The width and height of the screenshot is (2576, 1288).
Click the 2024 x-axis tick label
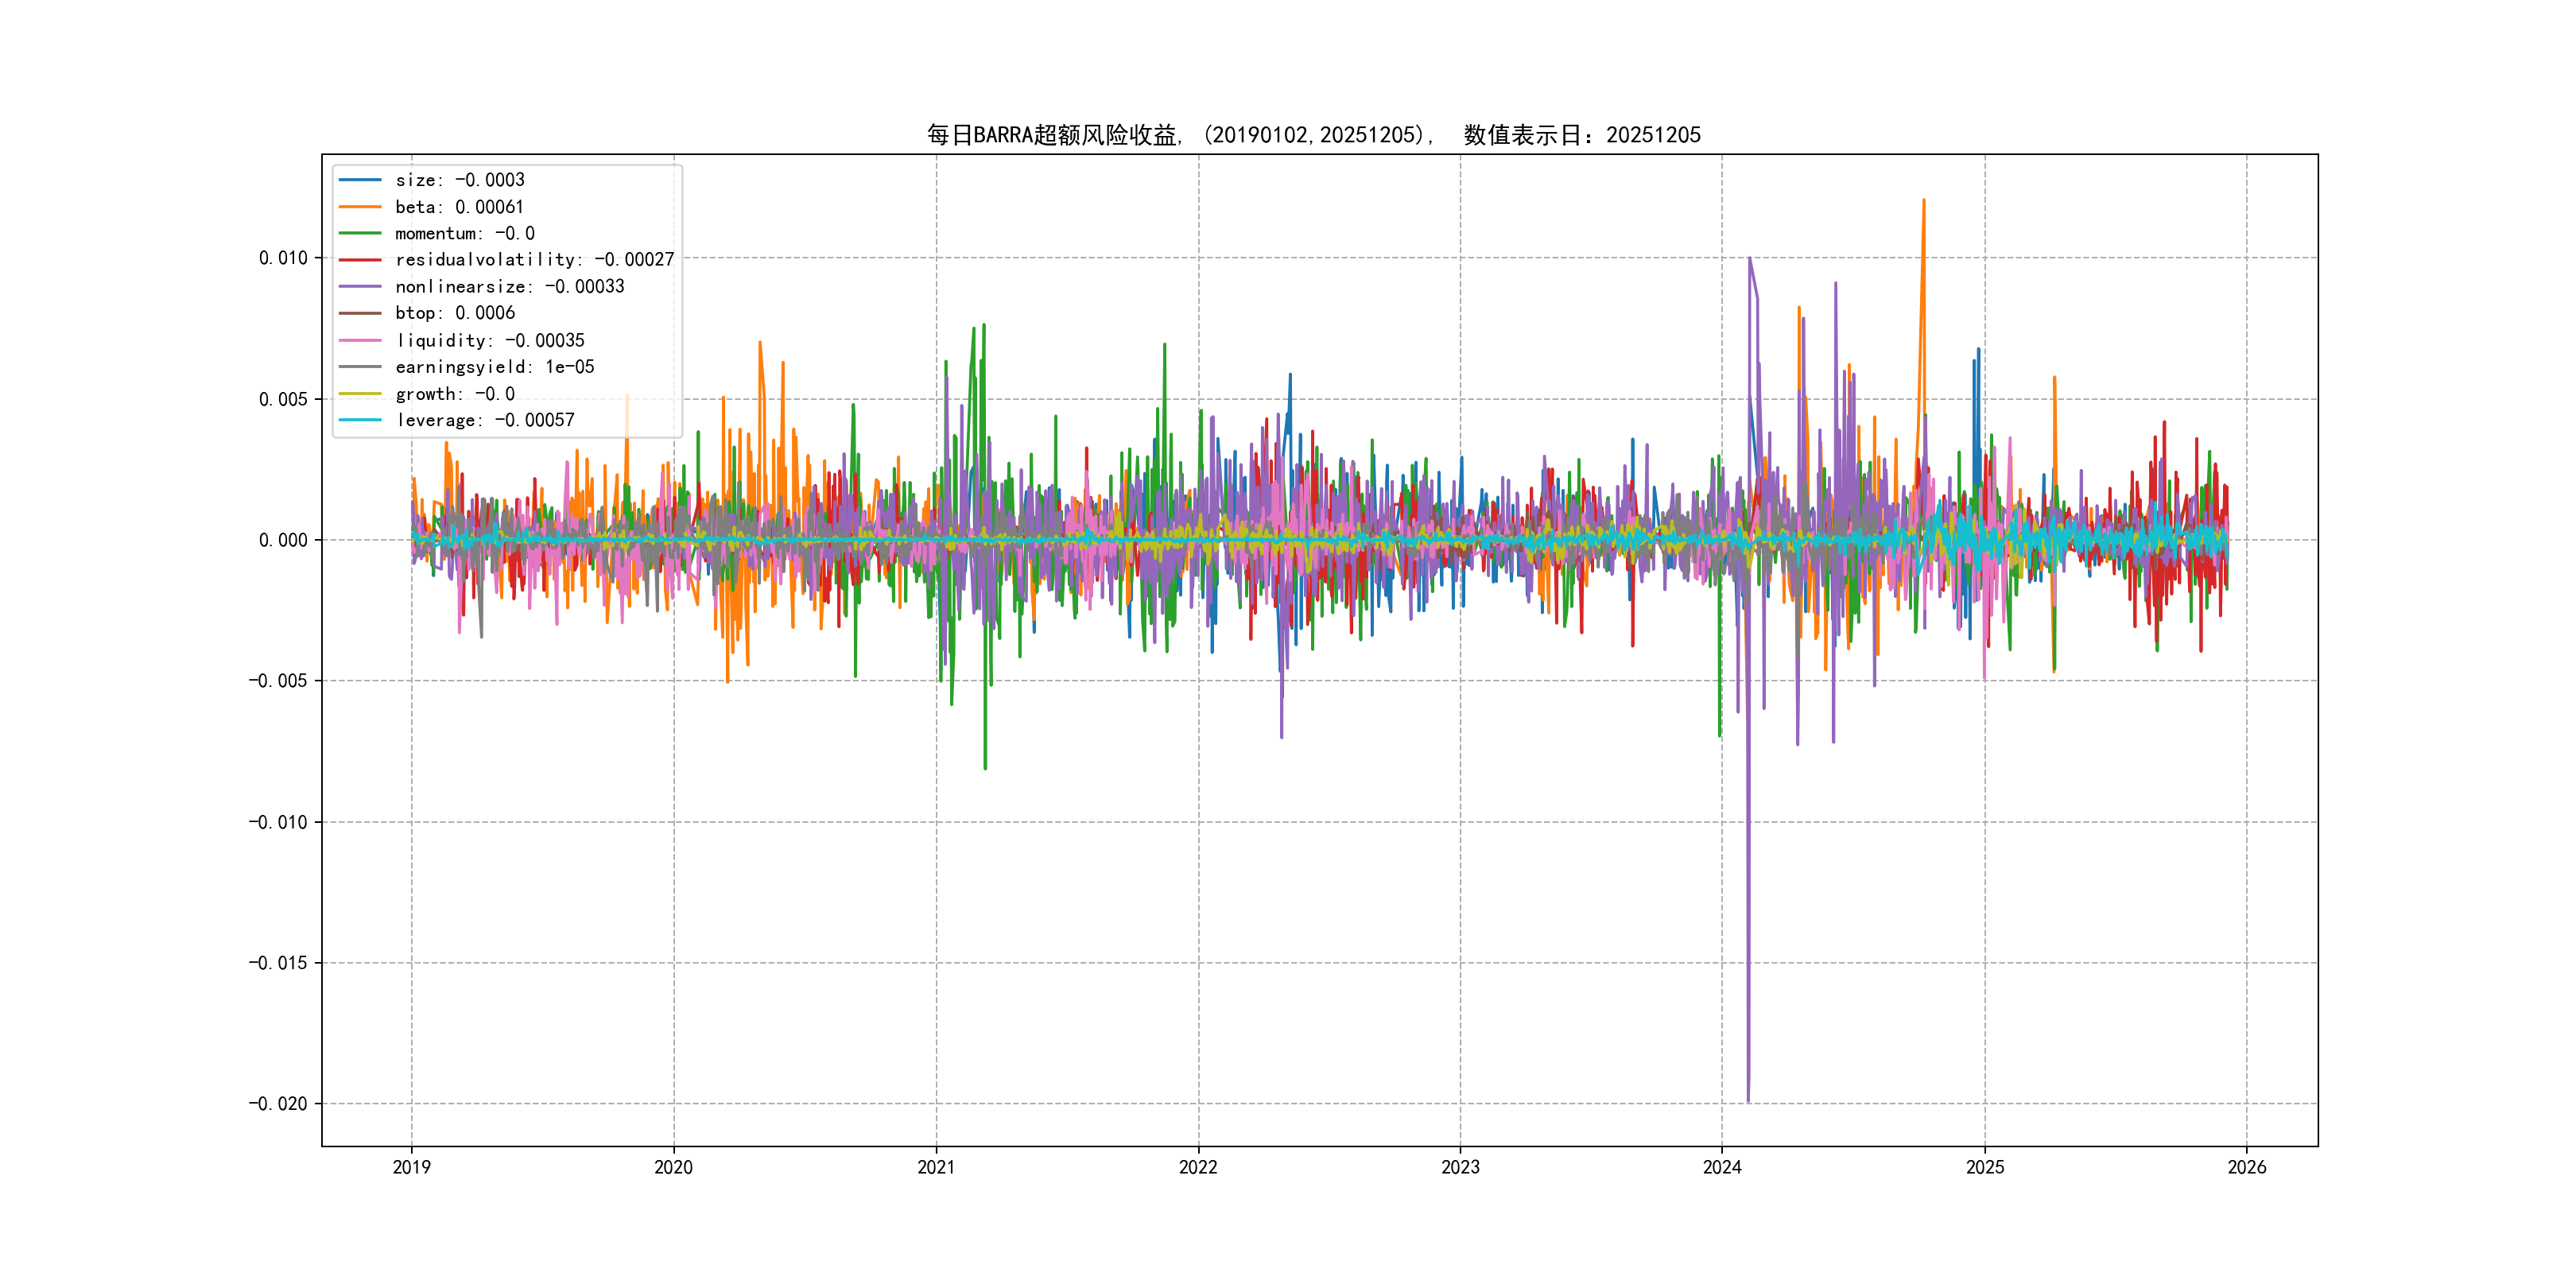tap(1722, 1167)
